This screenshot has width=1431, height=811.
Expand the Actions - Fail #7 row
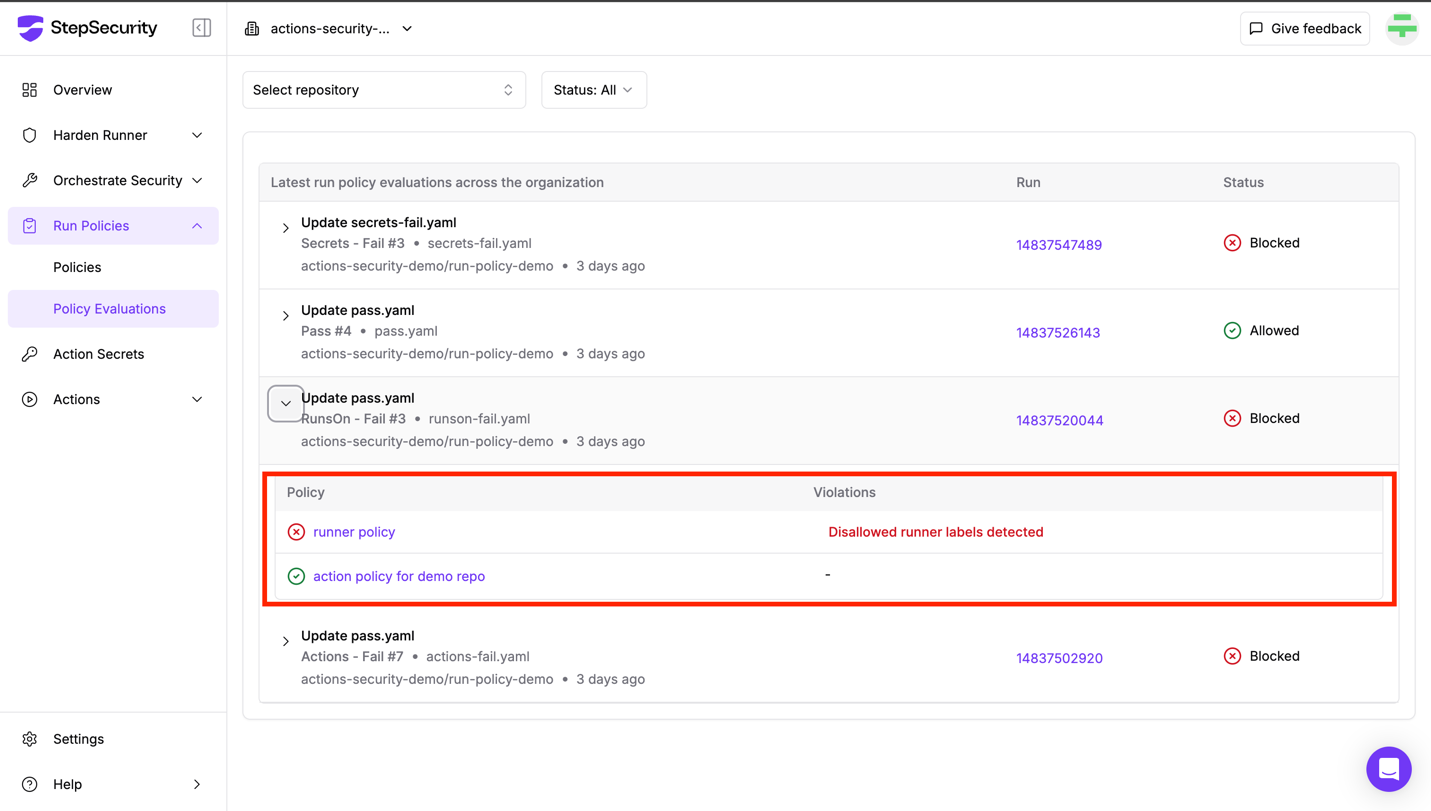286,641
